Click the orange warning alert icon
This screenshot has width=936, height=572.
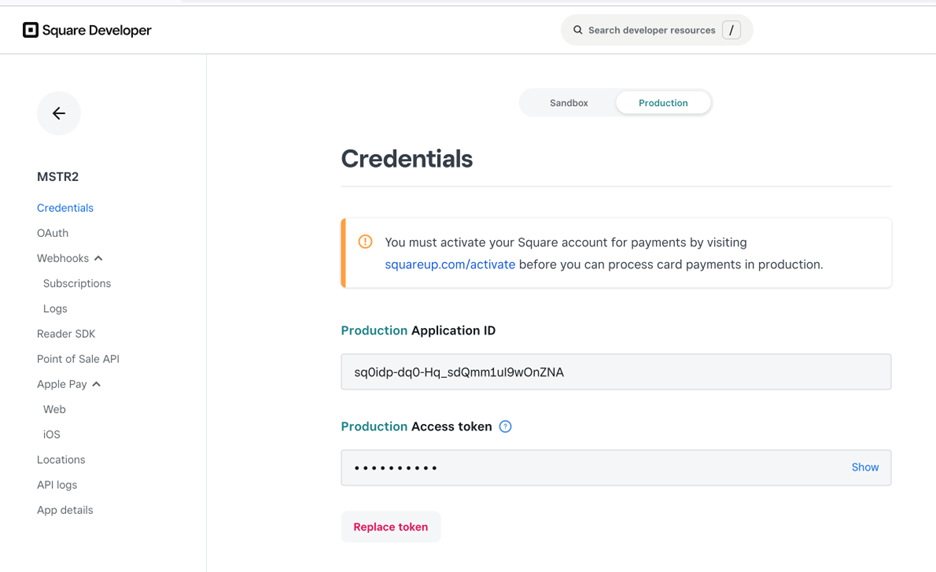365,242
